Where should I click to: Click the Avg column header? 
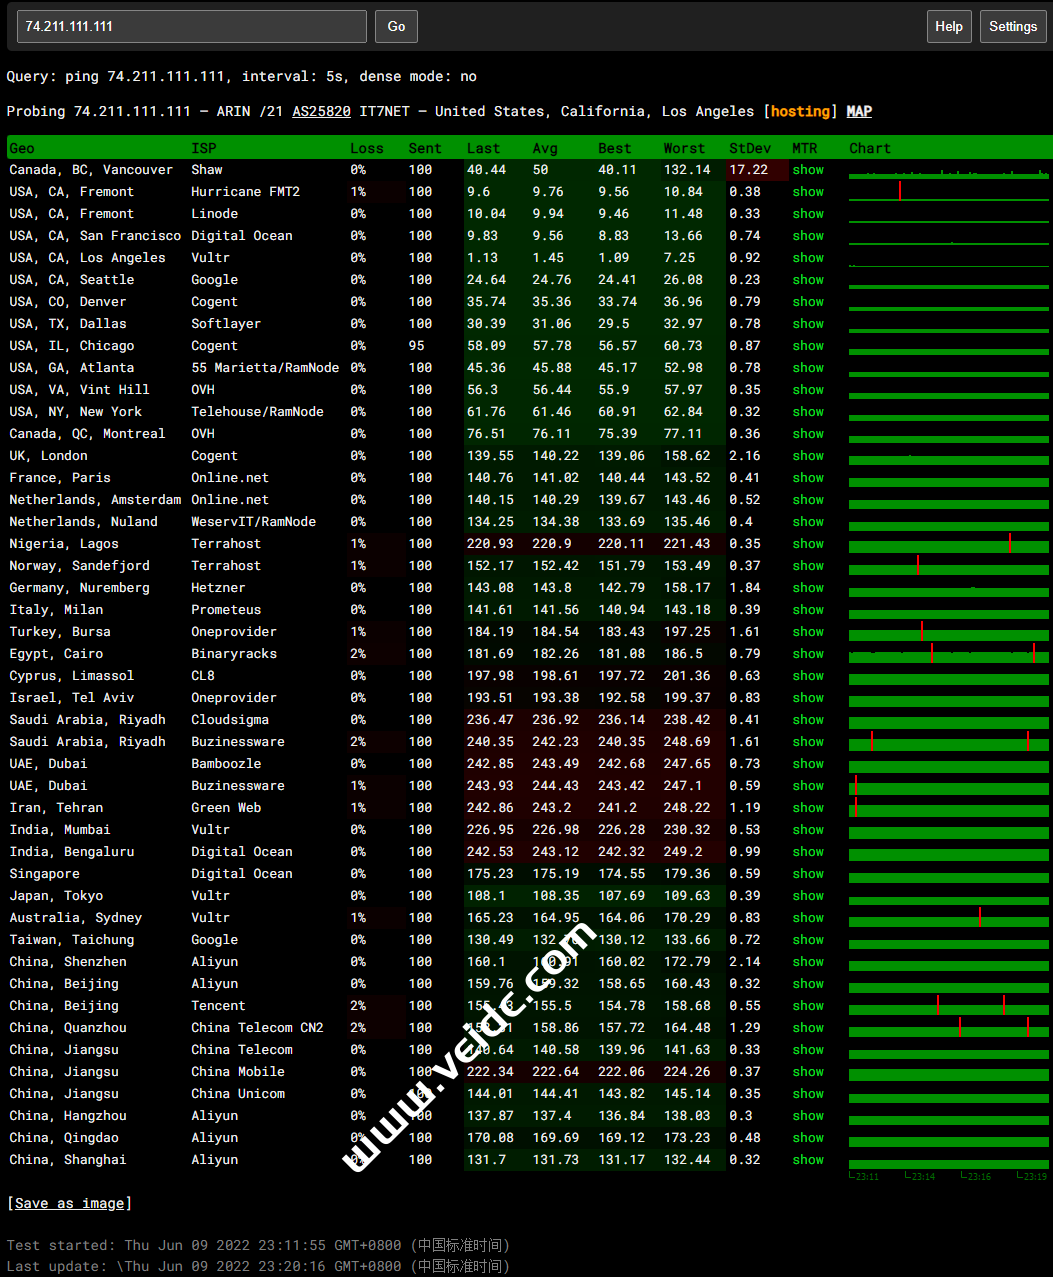pyautogui.click(x=545, y=148)
